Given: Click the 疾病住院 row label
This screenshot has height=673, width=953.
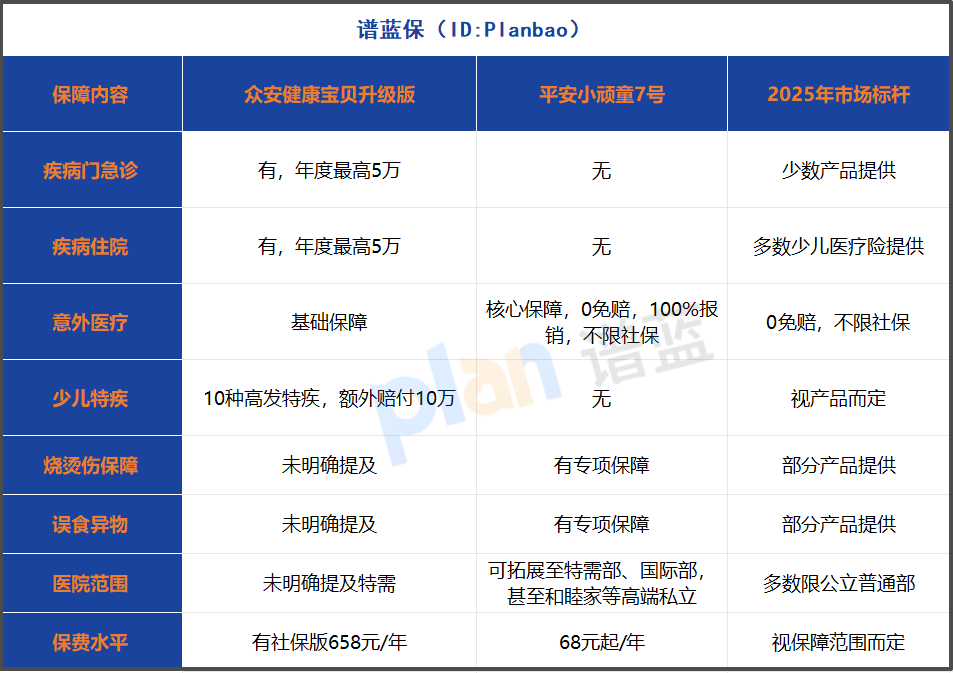Looking at the screenshot, I should [x=94, y=246].
